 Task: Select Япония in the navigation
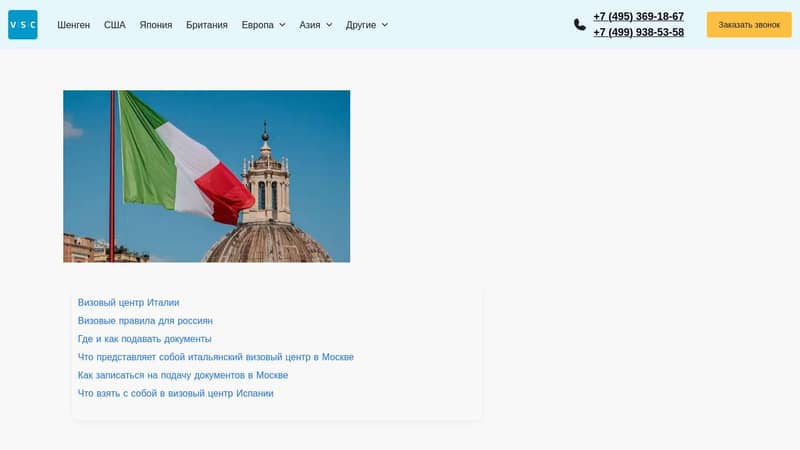pyautogui.click(x=156, y=24)
